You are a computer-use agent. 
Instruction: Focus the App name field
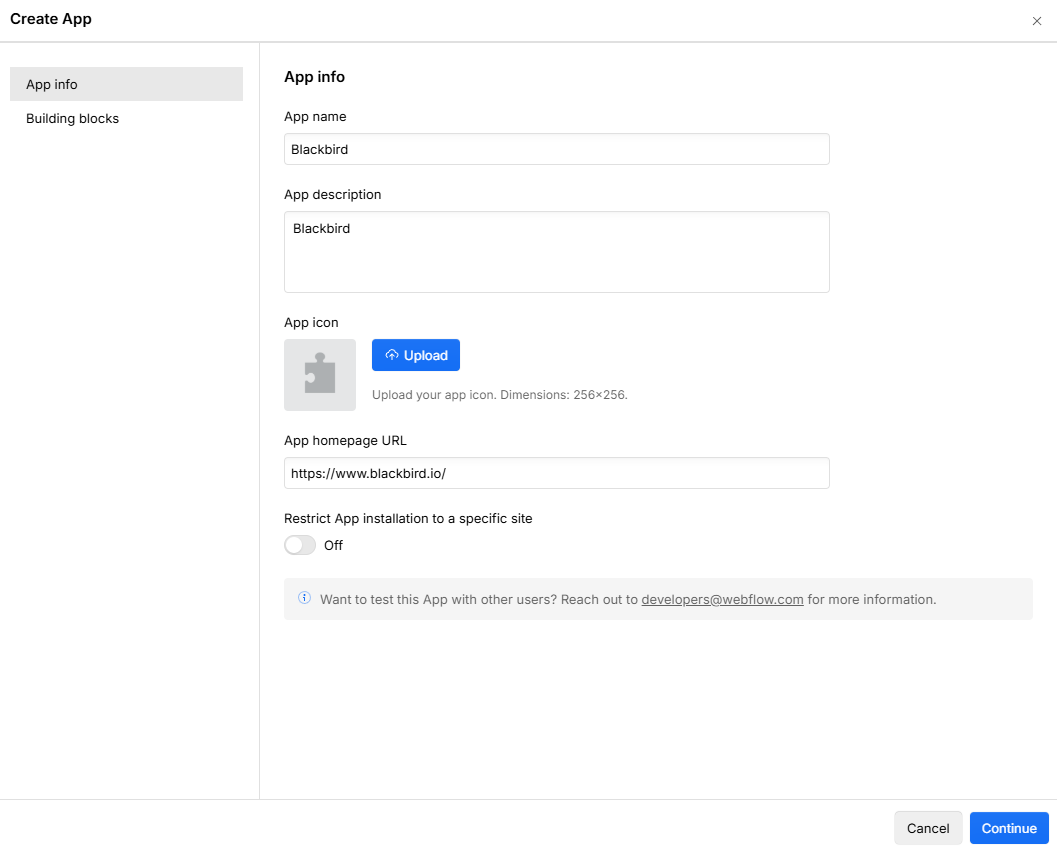(x=556, y=149)
